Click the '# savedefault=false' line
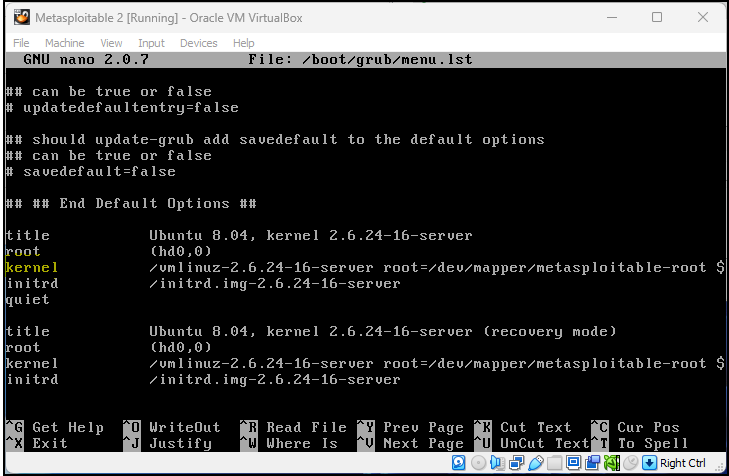729x476 pixels. coord(91,172)
